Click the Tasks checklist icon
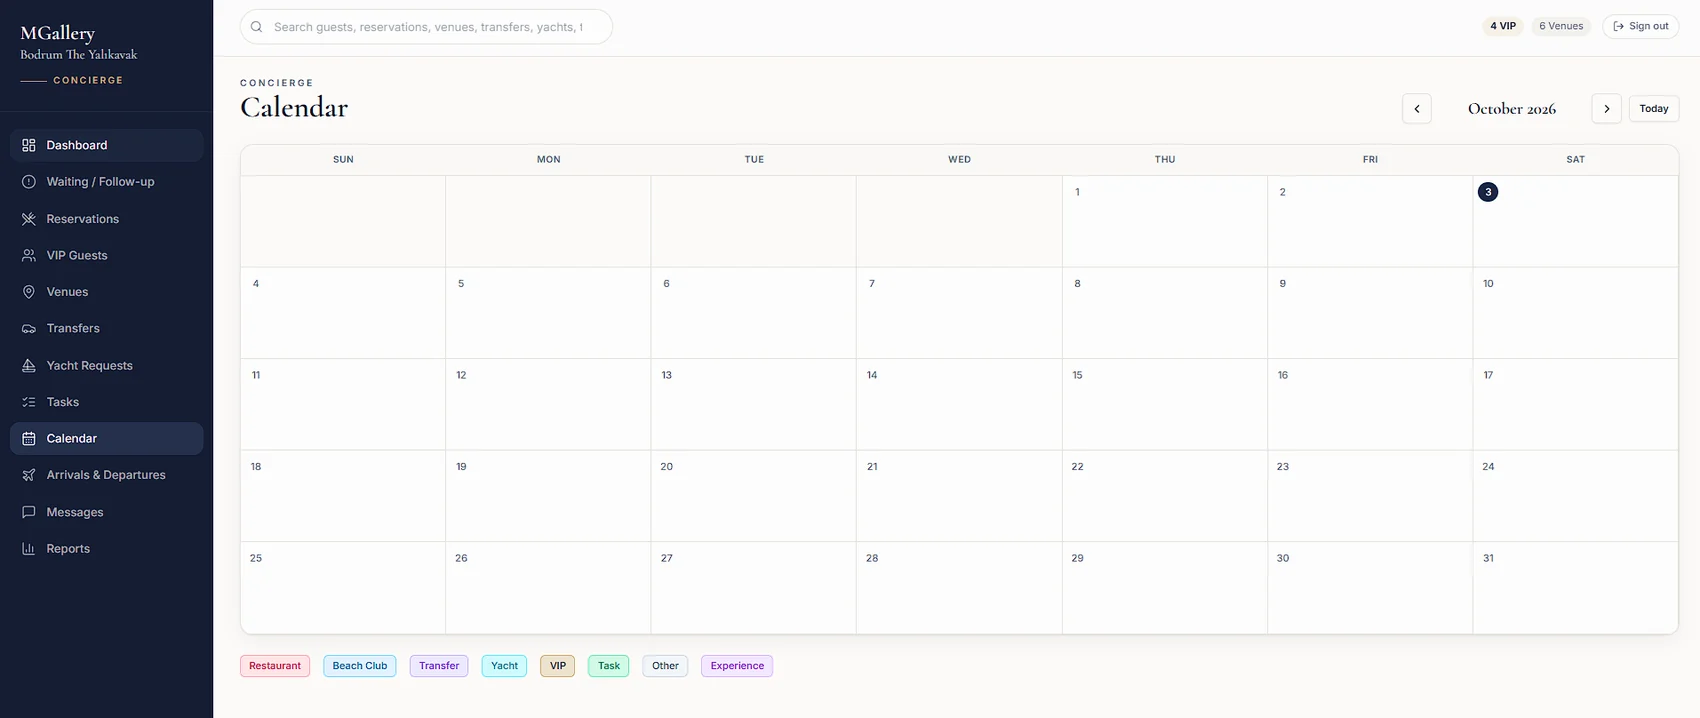This screenshot has width=1700, height=718. [29, 402]
